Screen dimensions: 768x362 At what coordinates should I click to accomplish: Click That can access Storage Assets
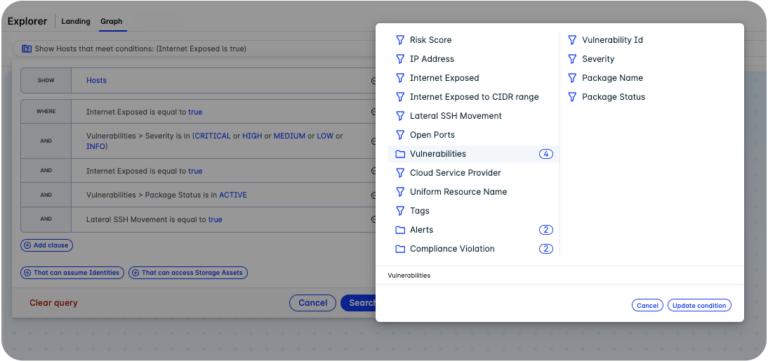click(188, 273)
